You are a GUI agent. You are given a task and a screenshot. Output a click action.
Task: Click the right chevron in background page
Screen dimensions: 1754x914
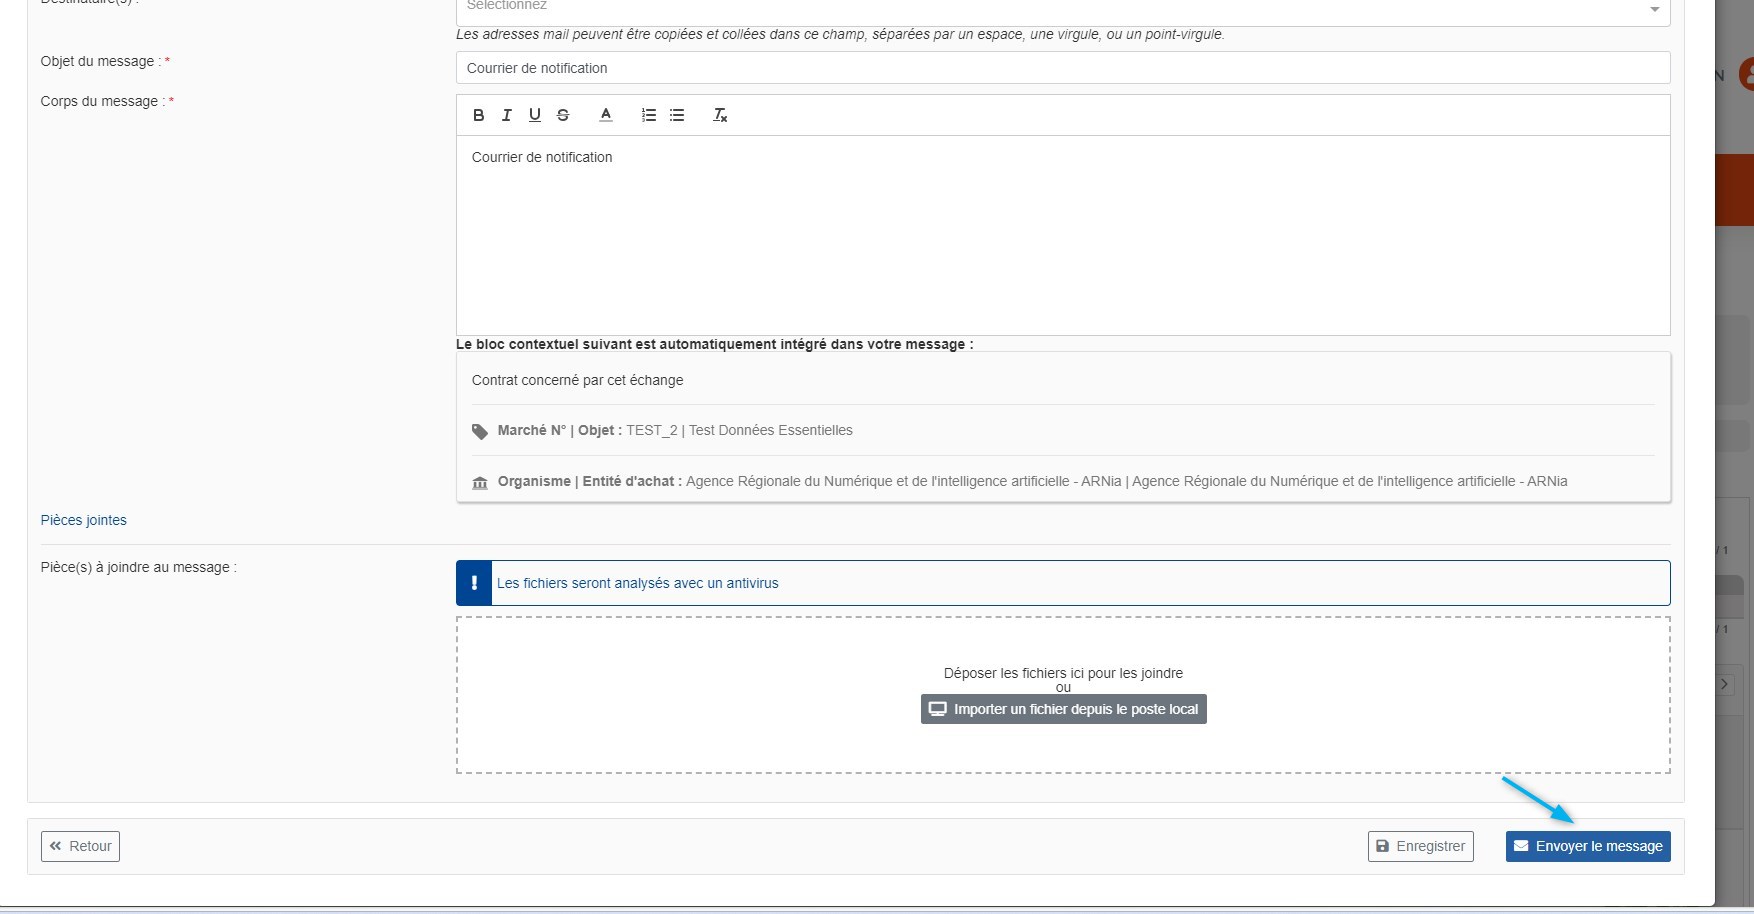pyautogui.click(x=1724, y=685)
